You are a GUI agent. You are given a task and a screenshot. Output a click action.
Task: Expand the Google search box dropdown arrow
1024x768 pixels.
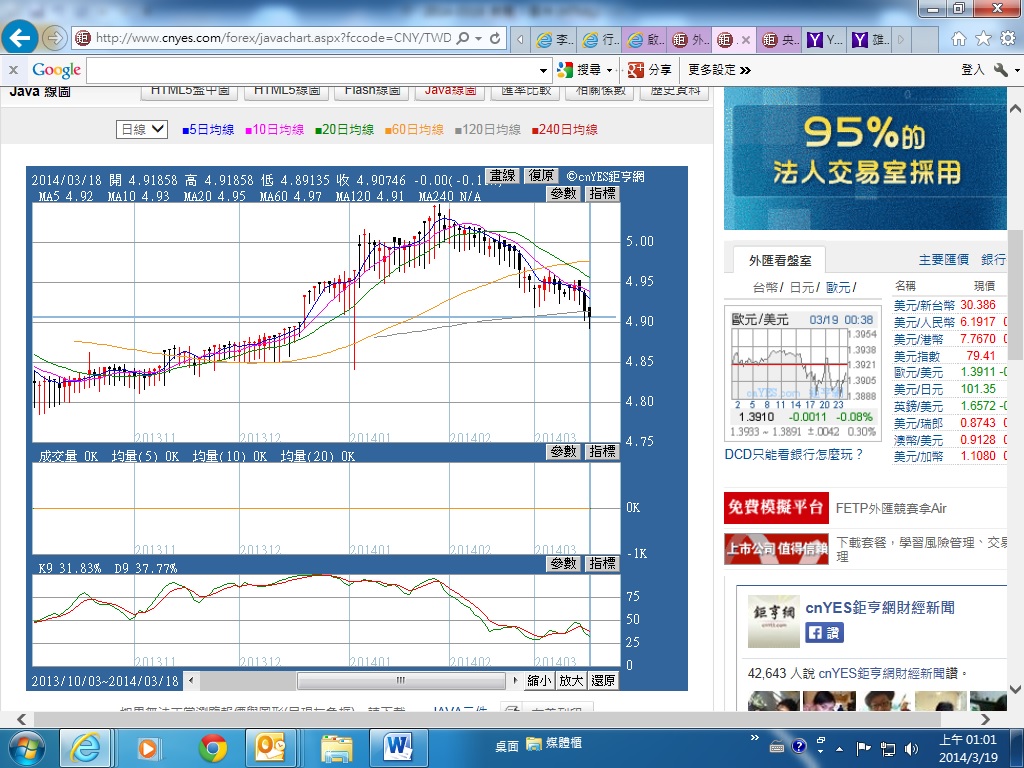[x=543, y=71]
